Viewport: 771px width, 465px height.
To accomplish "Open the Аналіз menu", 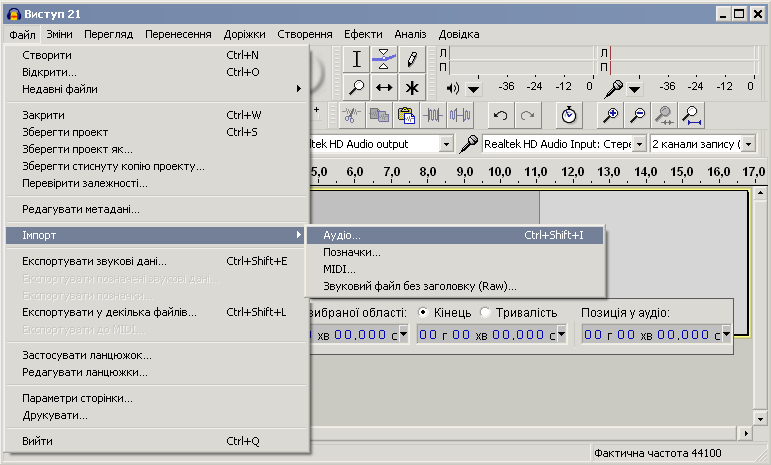I will [x=410, y=34].
